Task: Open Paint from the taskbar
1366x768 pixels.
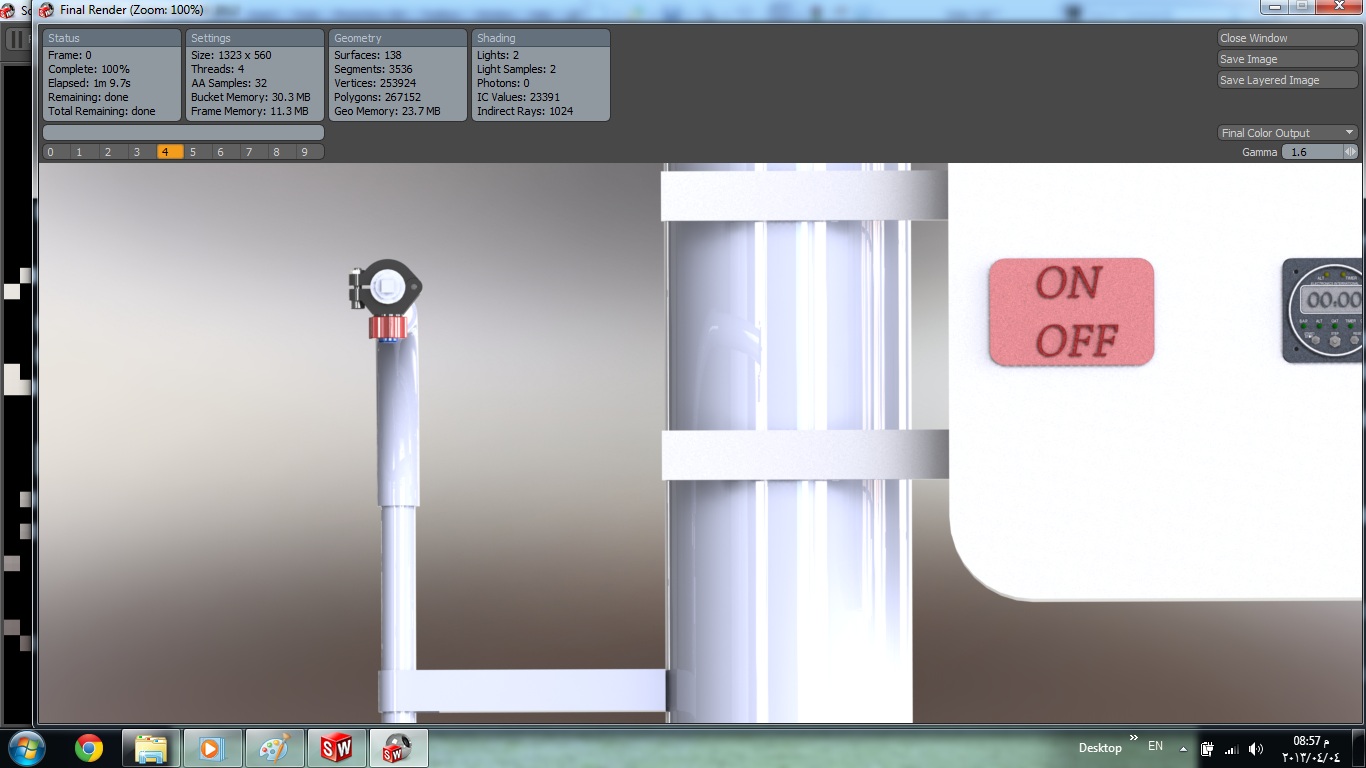Action: [274, 748]
